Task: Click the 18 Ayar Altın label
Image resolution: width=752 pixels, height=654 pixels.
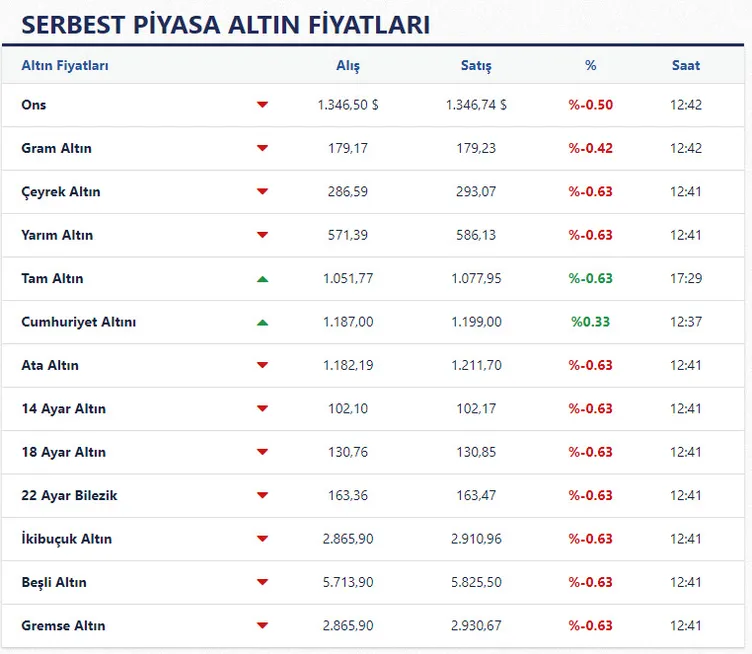Action: click(63, 452)
